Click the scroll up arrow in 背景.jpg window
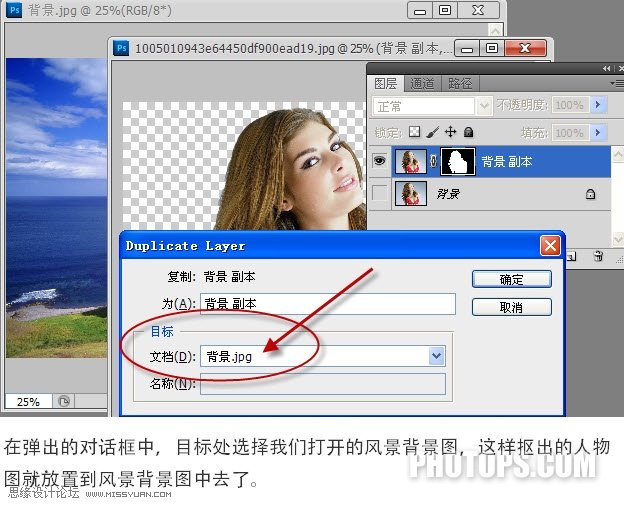 [x=495, y=30]
